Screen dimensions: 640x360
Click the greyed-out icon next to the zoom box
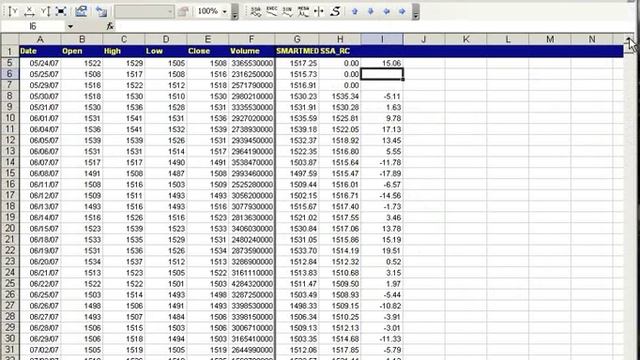tap(183, 11)
